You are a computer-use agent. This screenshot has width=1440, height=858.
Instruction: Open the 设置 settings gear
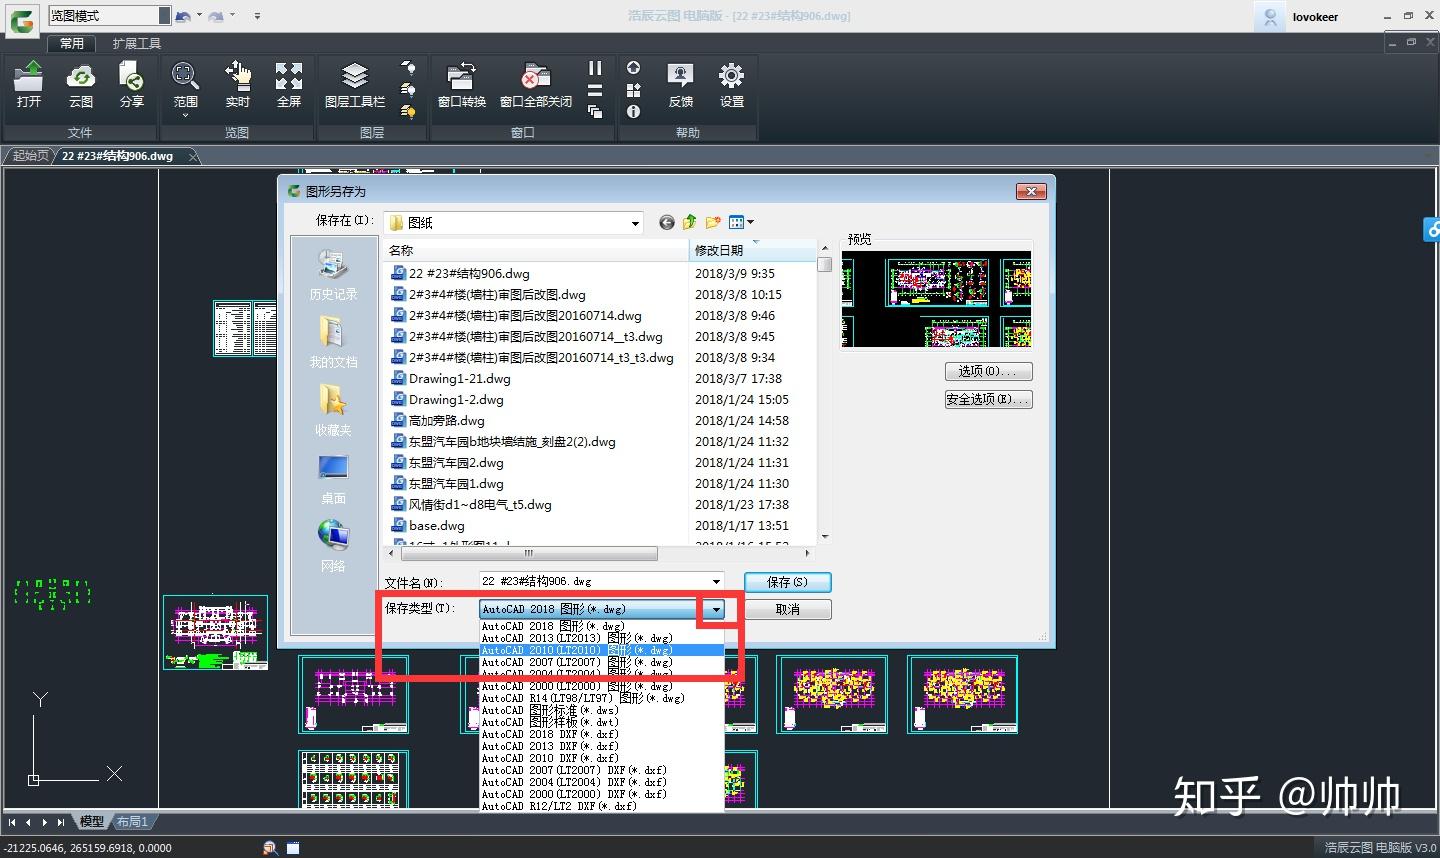(x=732, y=84)
